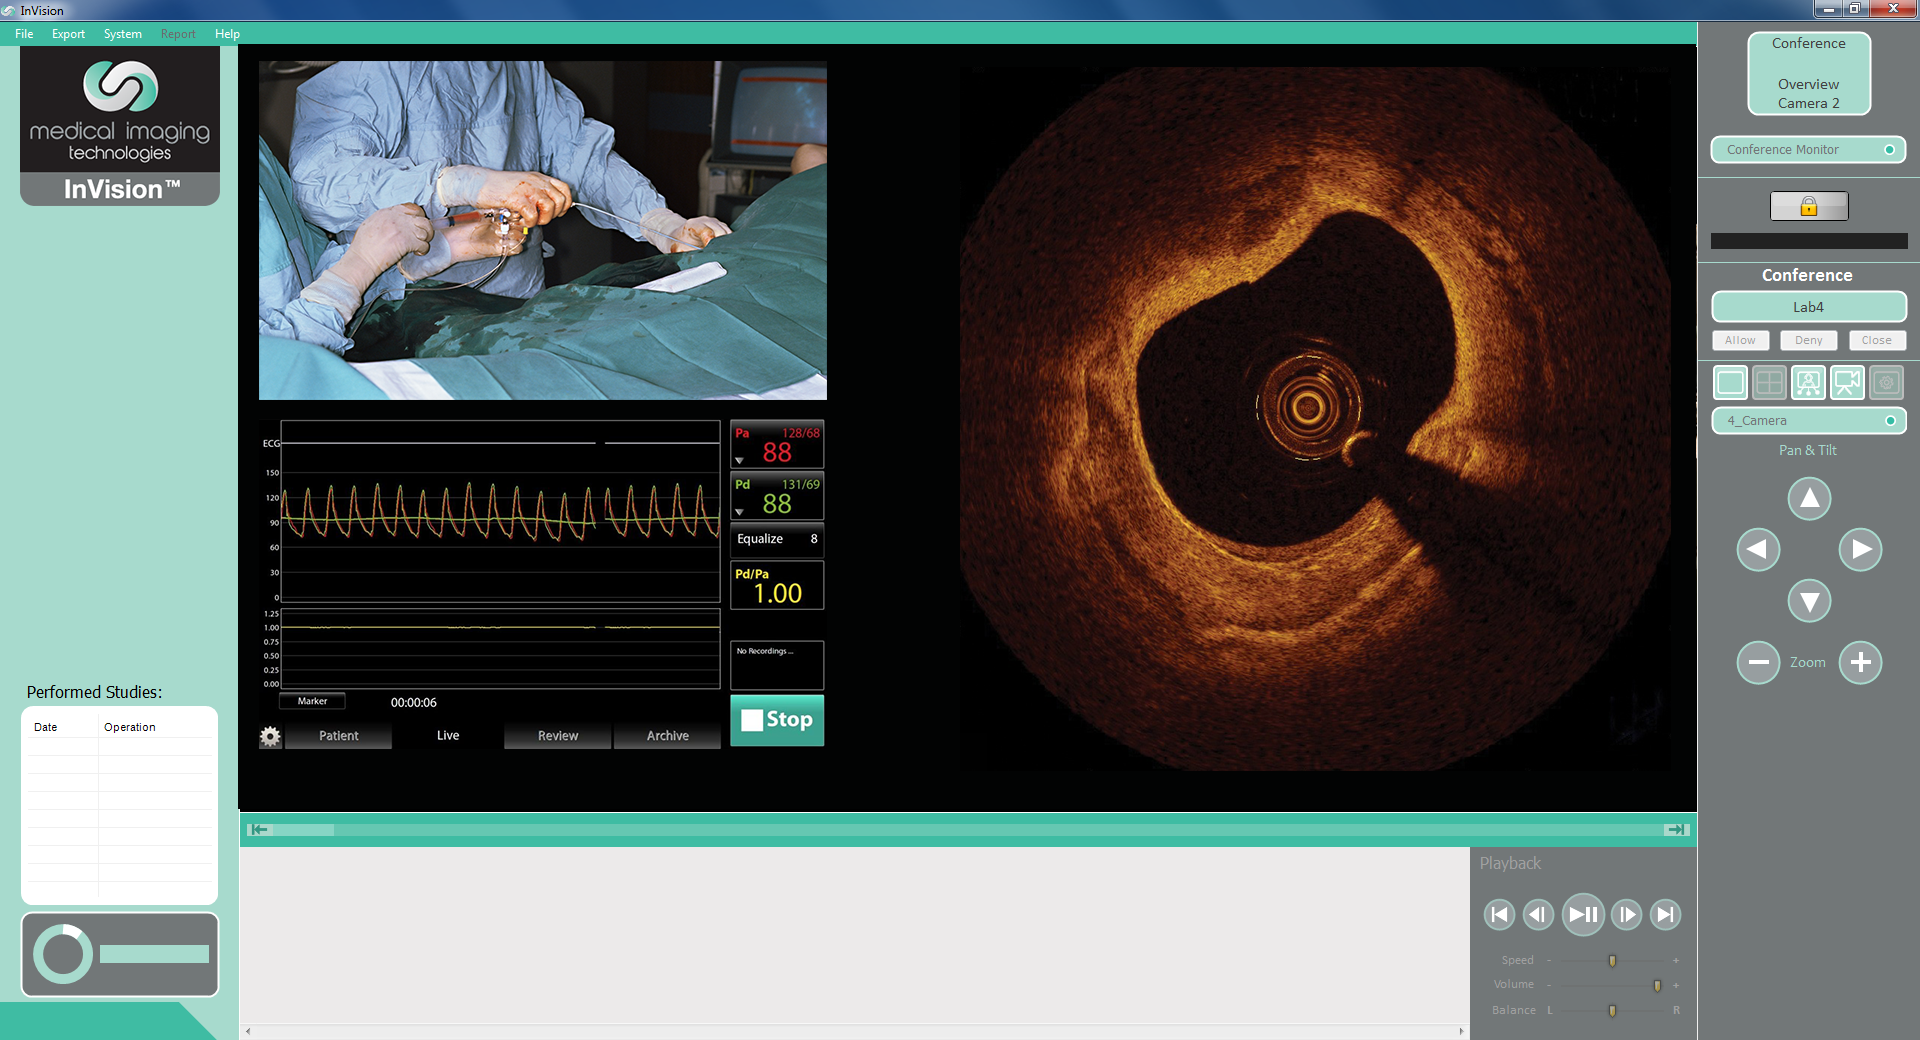Click the Close conference button

(x=1877, y=341)
